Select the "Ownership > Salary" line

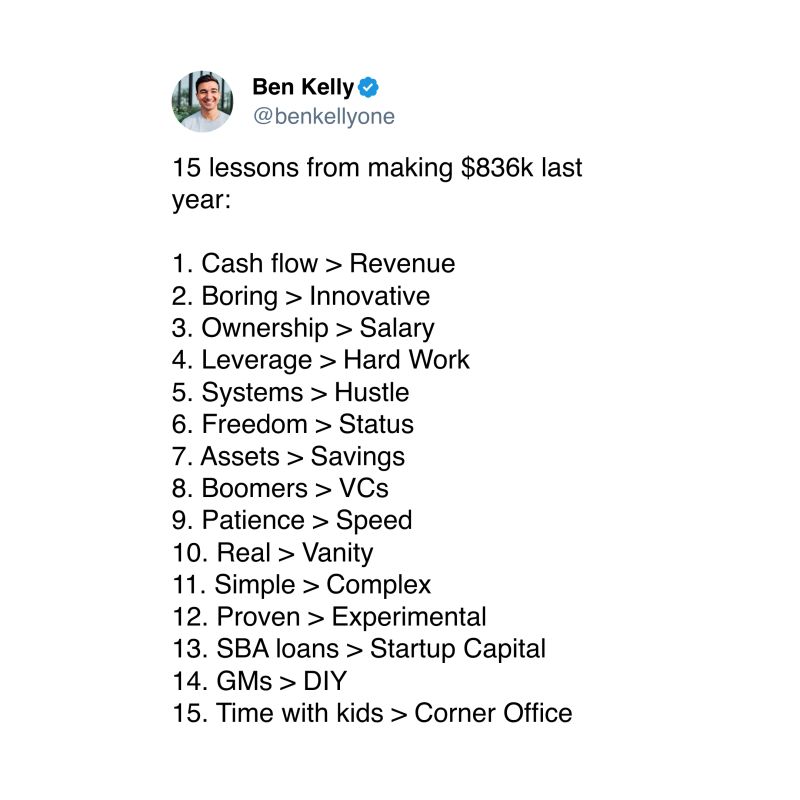click(303, 328)
